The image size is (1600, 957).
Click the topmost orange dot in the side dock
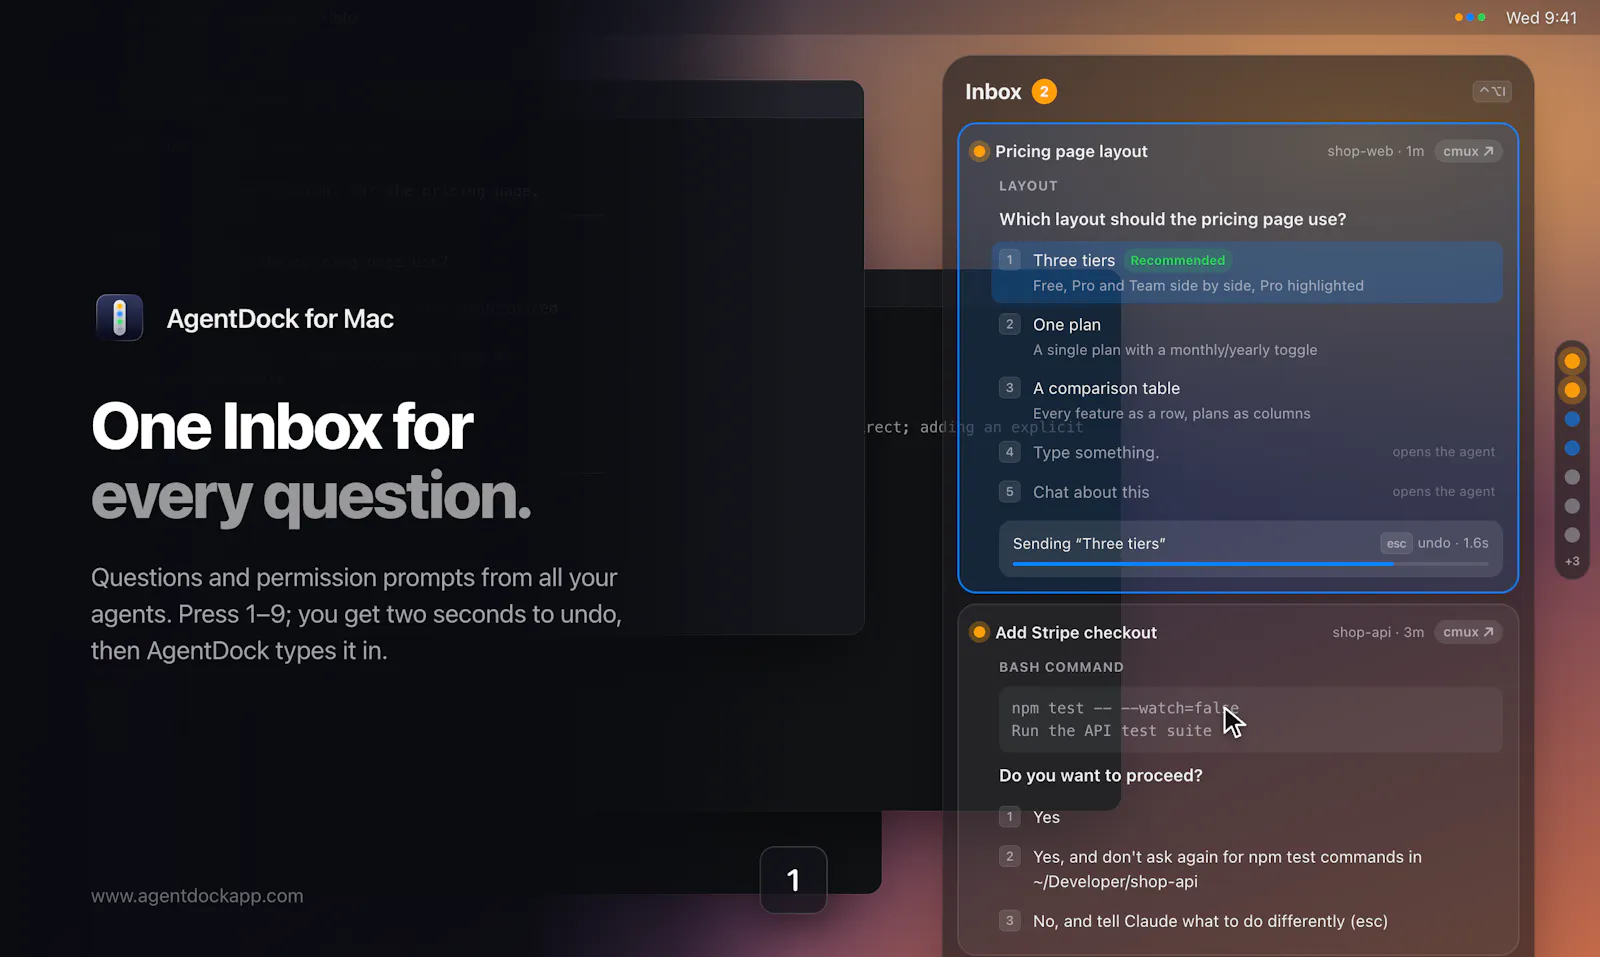(1572, 361)
